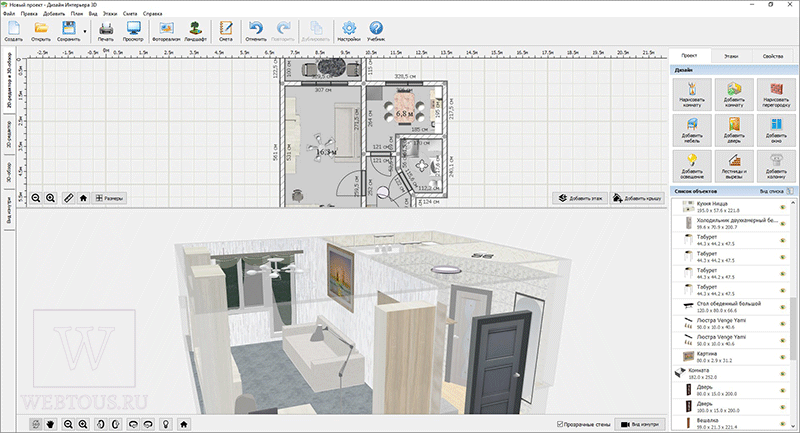Pick the ruler measuring tool in 2D view
This screenshot has height=433, width=800.
pyautogui.click(x=68, y=198)
